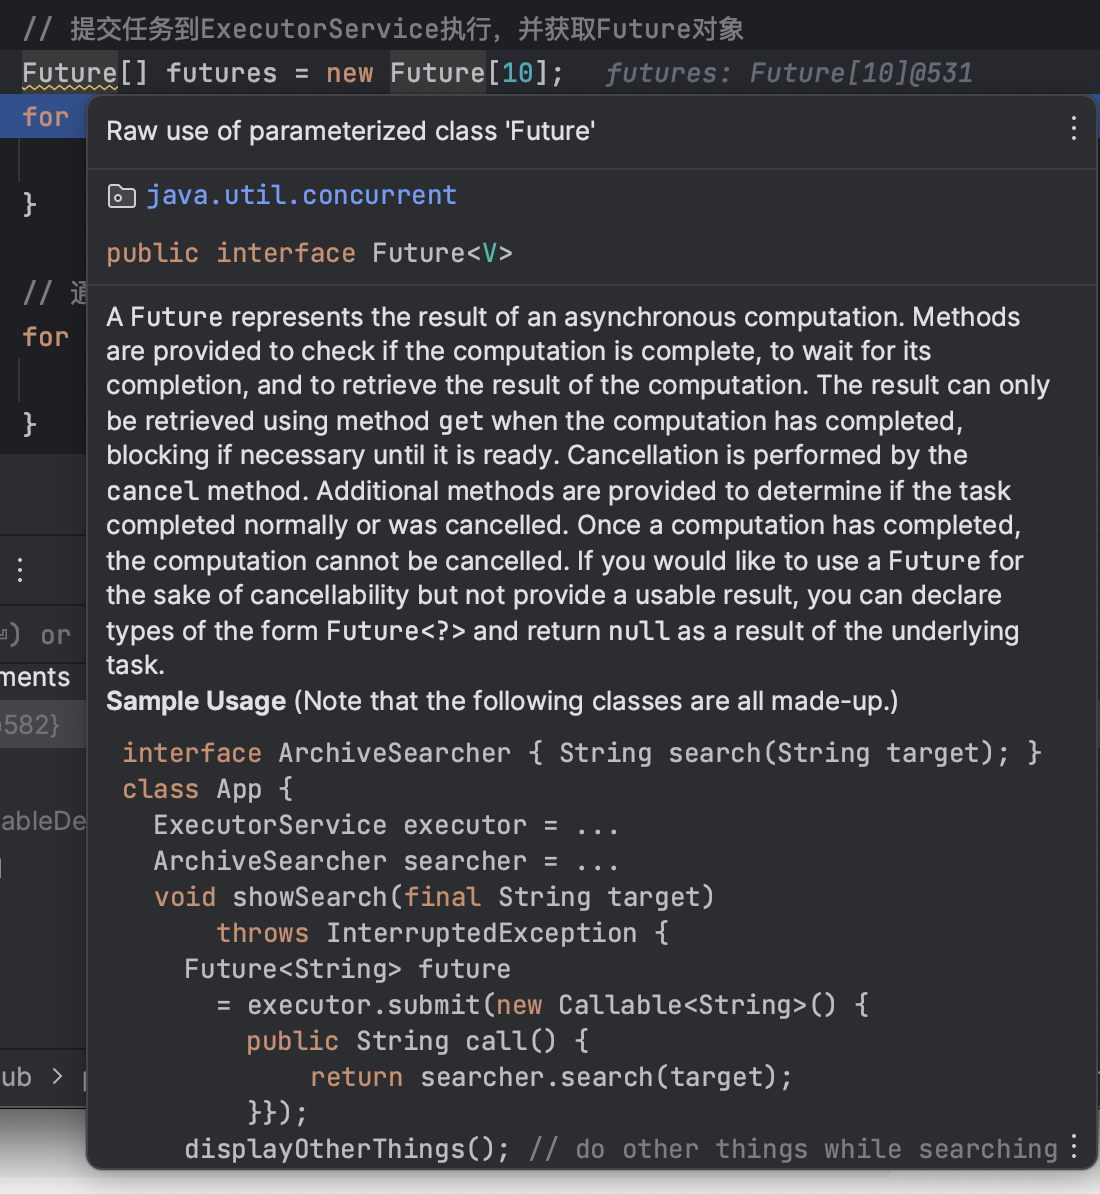The width and height of the screenshot is (1100, 1194).
Task: Select the debugger variable row ending in '582}'
Action: tap(30, 724)
